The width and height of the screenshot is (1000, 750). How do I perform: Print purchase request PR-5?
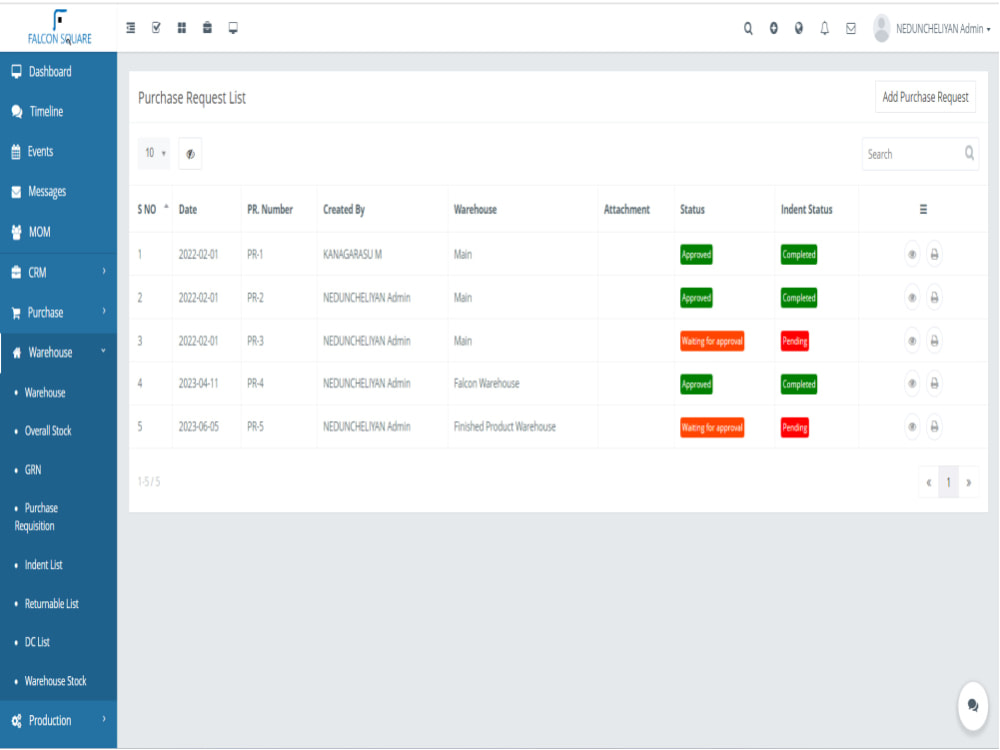[x=934, y=427]
